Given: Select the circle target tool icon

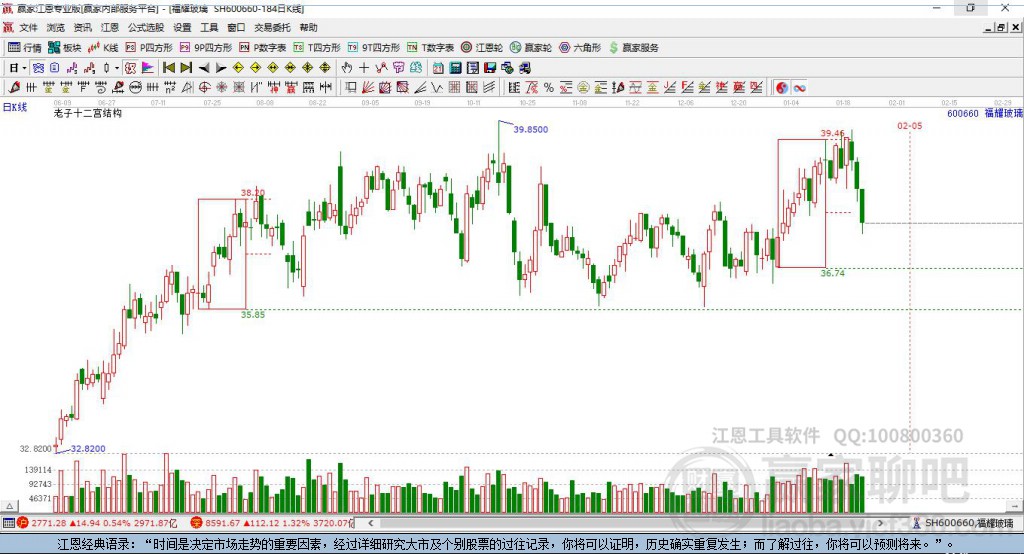Looking at the screenshot, I should click(204, 88).
